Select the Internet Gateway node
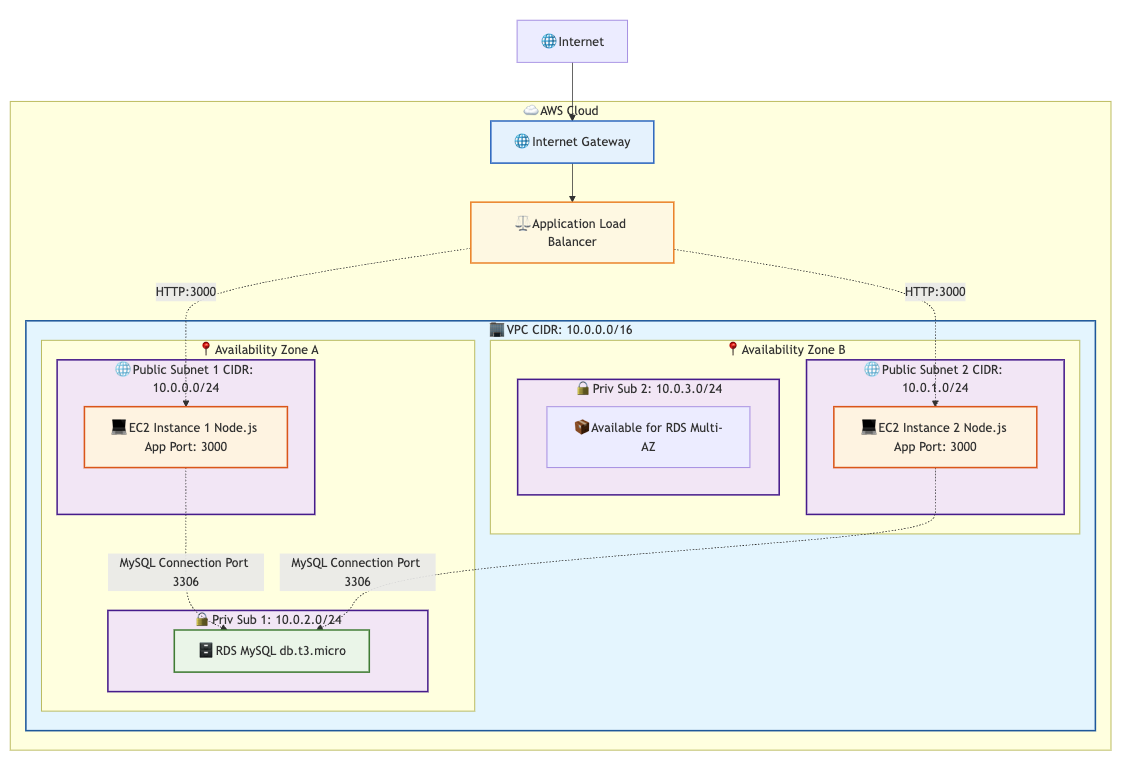Screen dimensions: 1122x761 (572, 142)
